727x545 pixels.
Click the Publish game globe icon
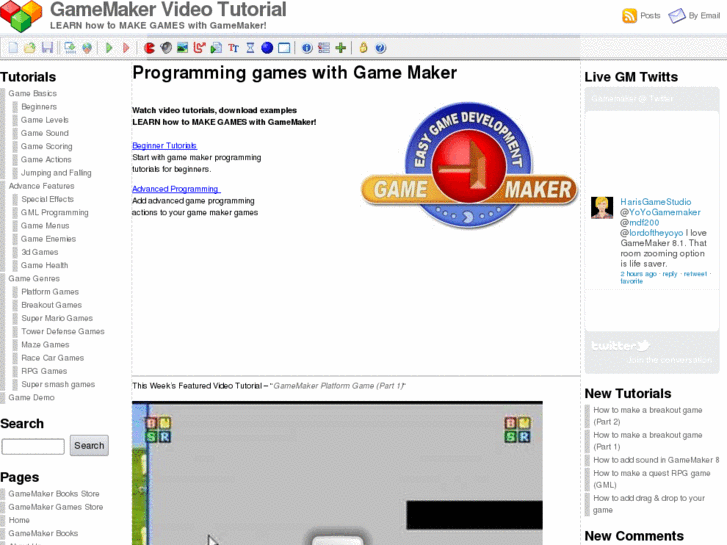87,48
